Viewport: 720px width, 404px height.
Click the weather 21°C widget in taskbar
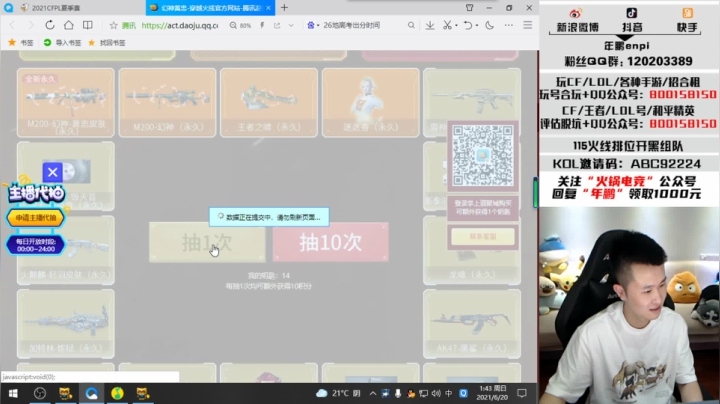338,393
